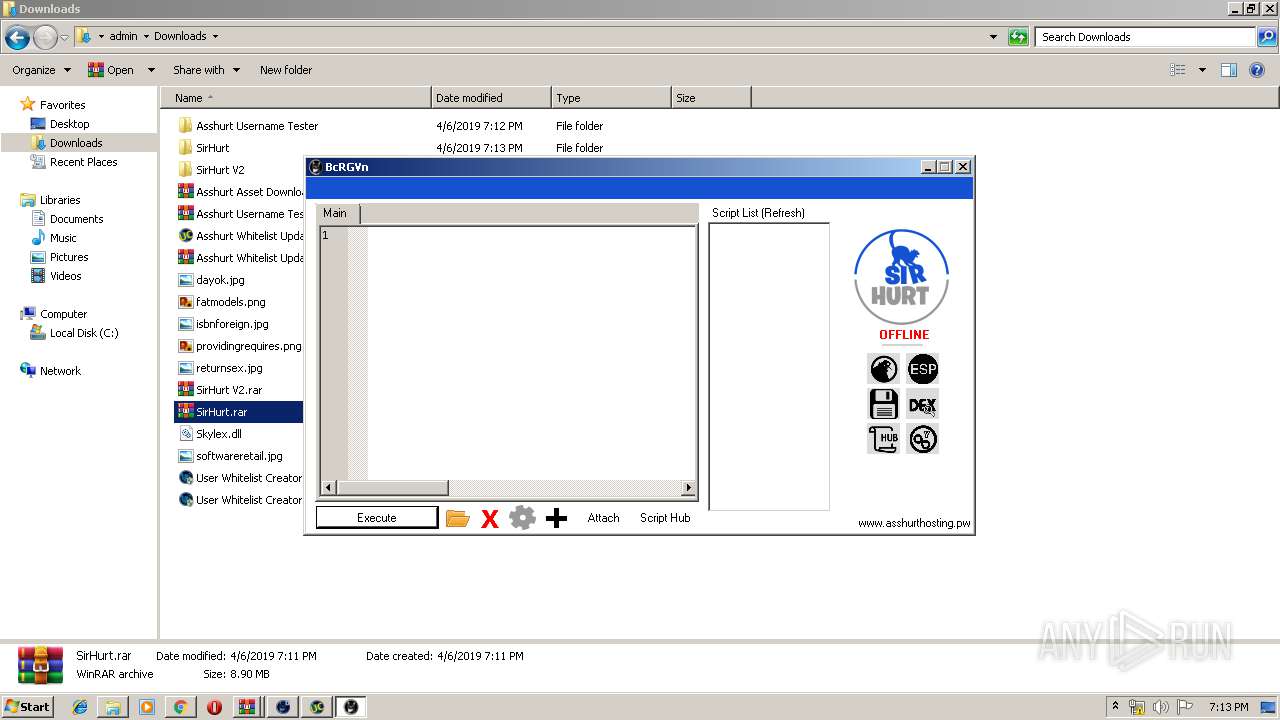Switch to WinRAR taskbar icon
Image resolution: width=1280 pixels, height=720 pixels.
pyautogui.click(x=247, y=707)
